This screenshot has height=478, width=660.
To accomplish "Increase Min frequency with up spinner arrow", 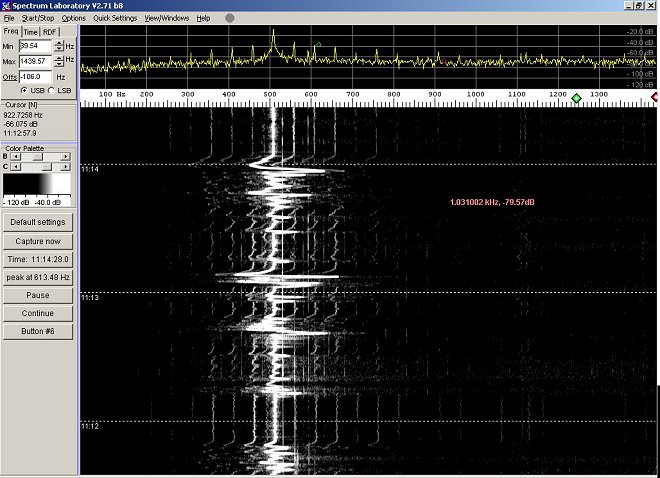I will tap(59, 43).
